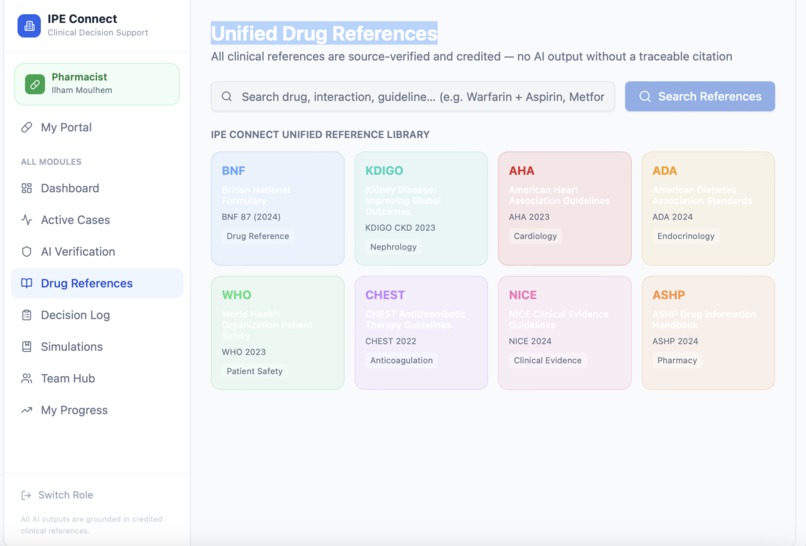Click the Switch Role exit icon
The width and height of the screenshot is (806, 546).
click(26, 495)
